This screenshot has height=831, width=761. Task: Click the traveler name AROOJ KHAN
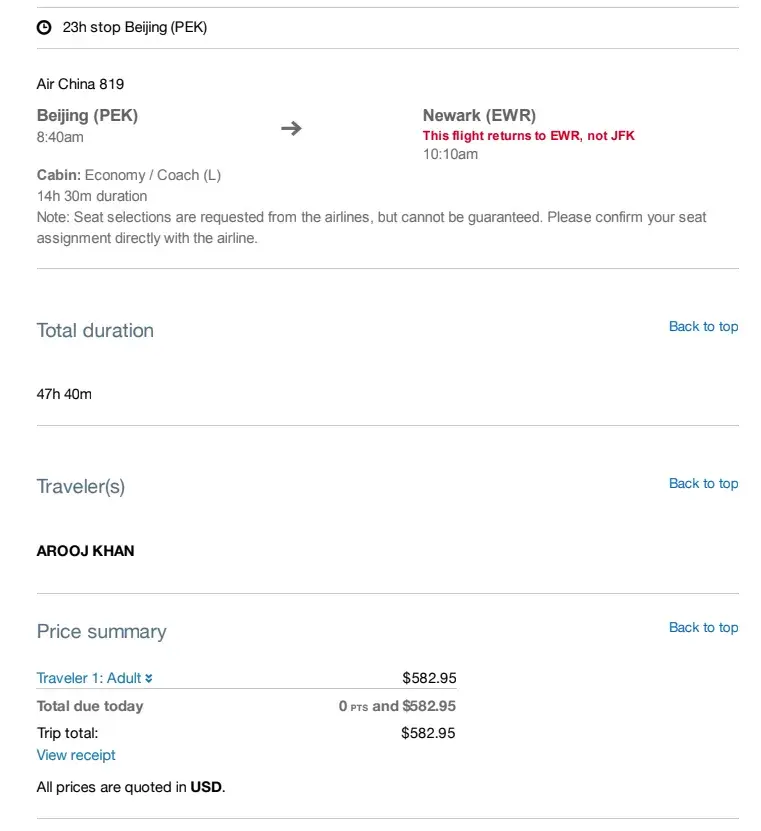[x=85, y=550]
